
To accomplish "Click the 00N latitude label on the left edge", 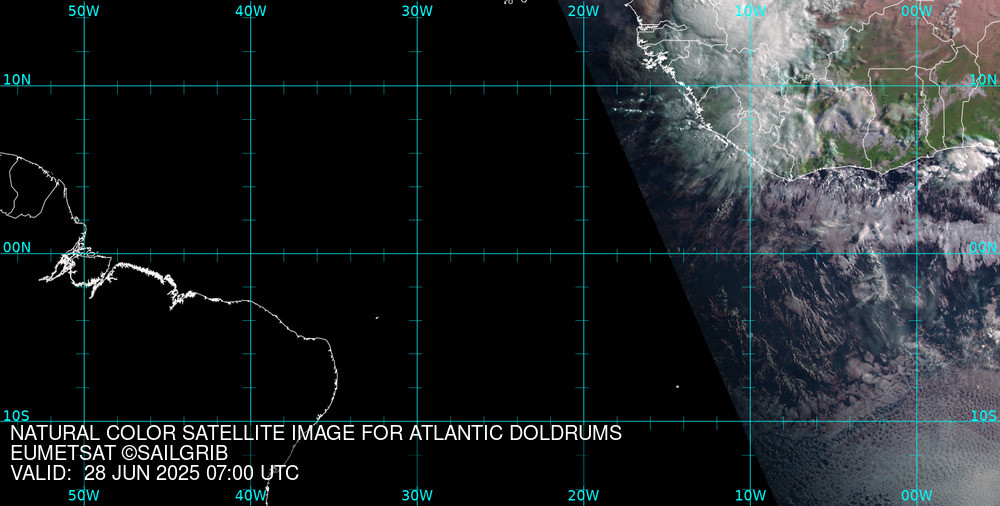I will pos(17,248).
